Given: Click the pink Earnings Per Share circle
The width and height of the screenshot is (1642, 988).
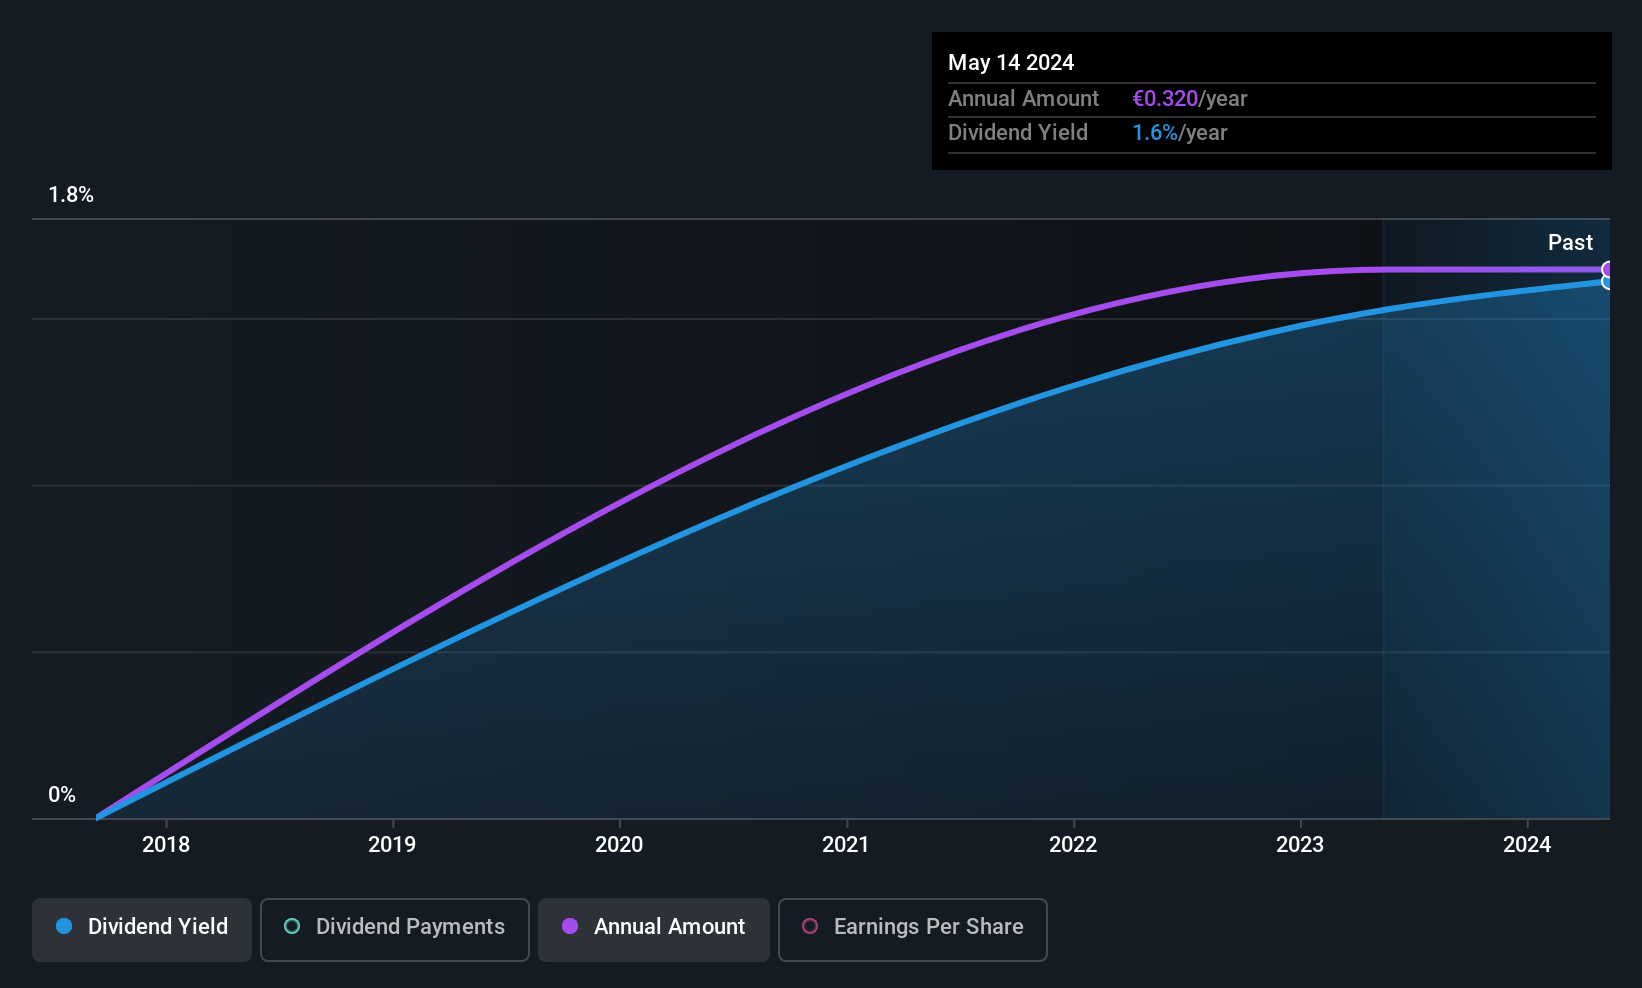Looking at the screenshot, I should (810, 926).
